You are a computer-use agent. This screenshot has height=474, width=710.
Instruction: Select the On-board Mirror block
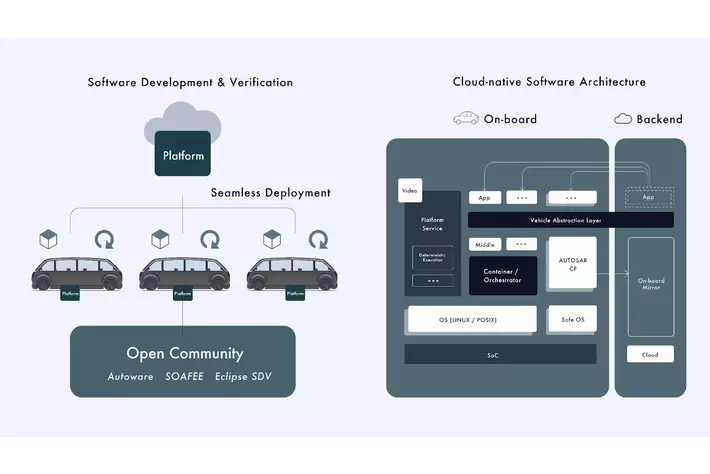[650, 286]
